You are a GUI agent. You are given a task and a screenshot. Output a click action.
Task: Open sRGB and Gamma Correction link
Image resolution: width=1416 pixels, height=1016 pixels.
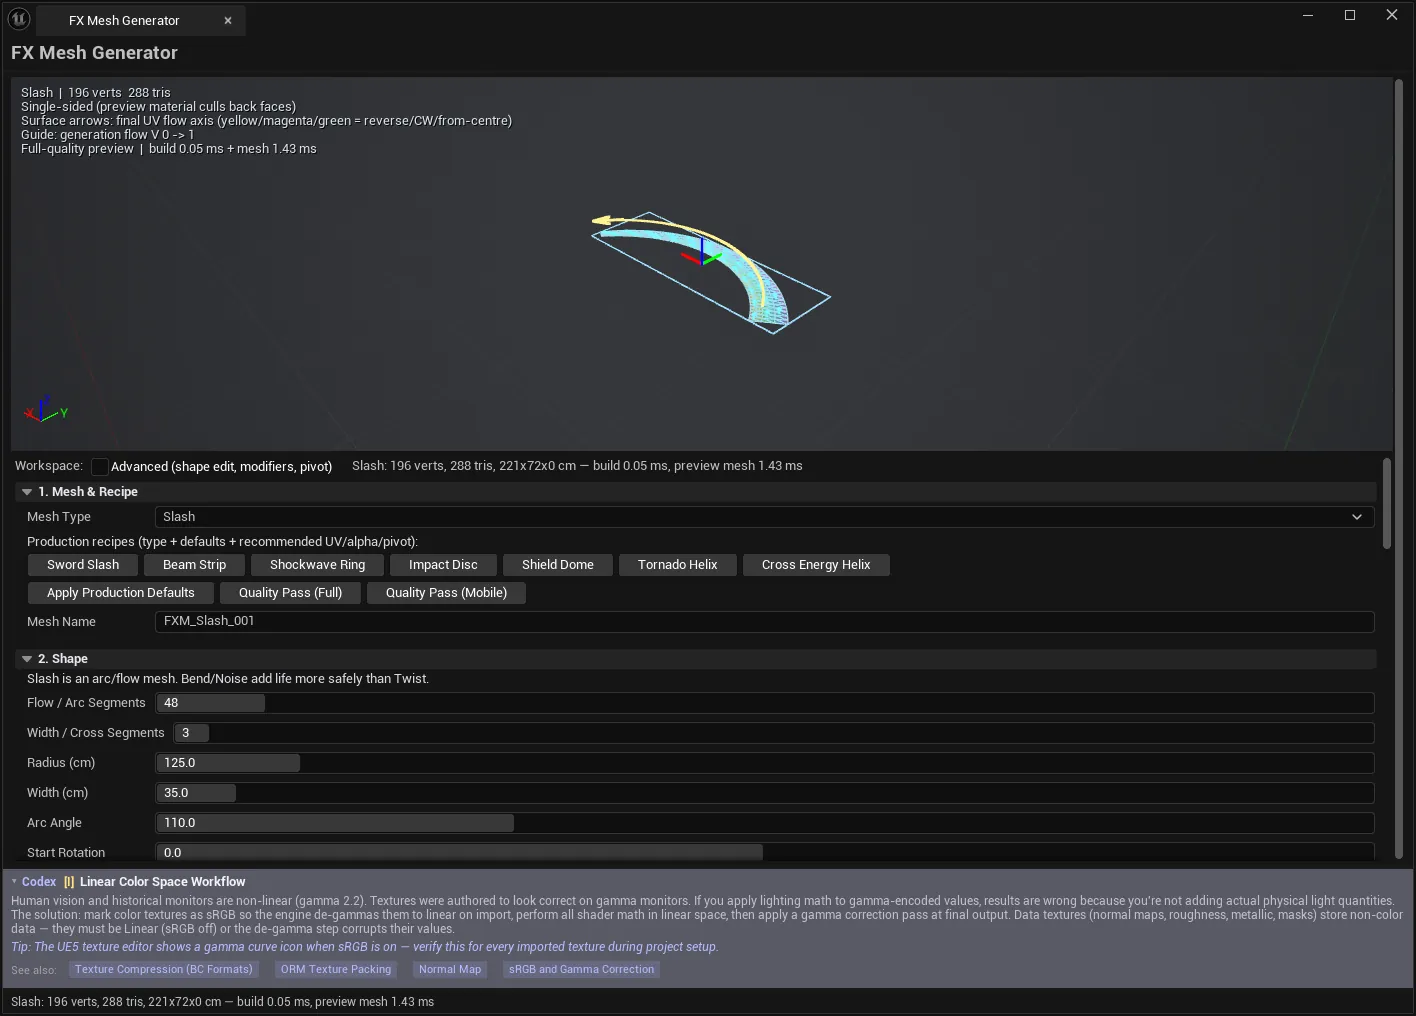click(x=581, y=970)
